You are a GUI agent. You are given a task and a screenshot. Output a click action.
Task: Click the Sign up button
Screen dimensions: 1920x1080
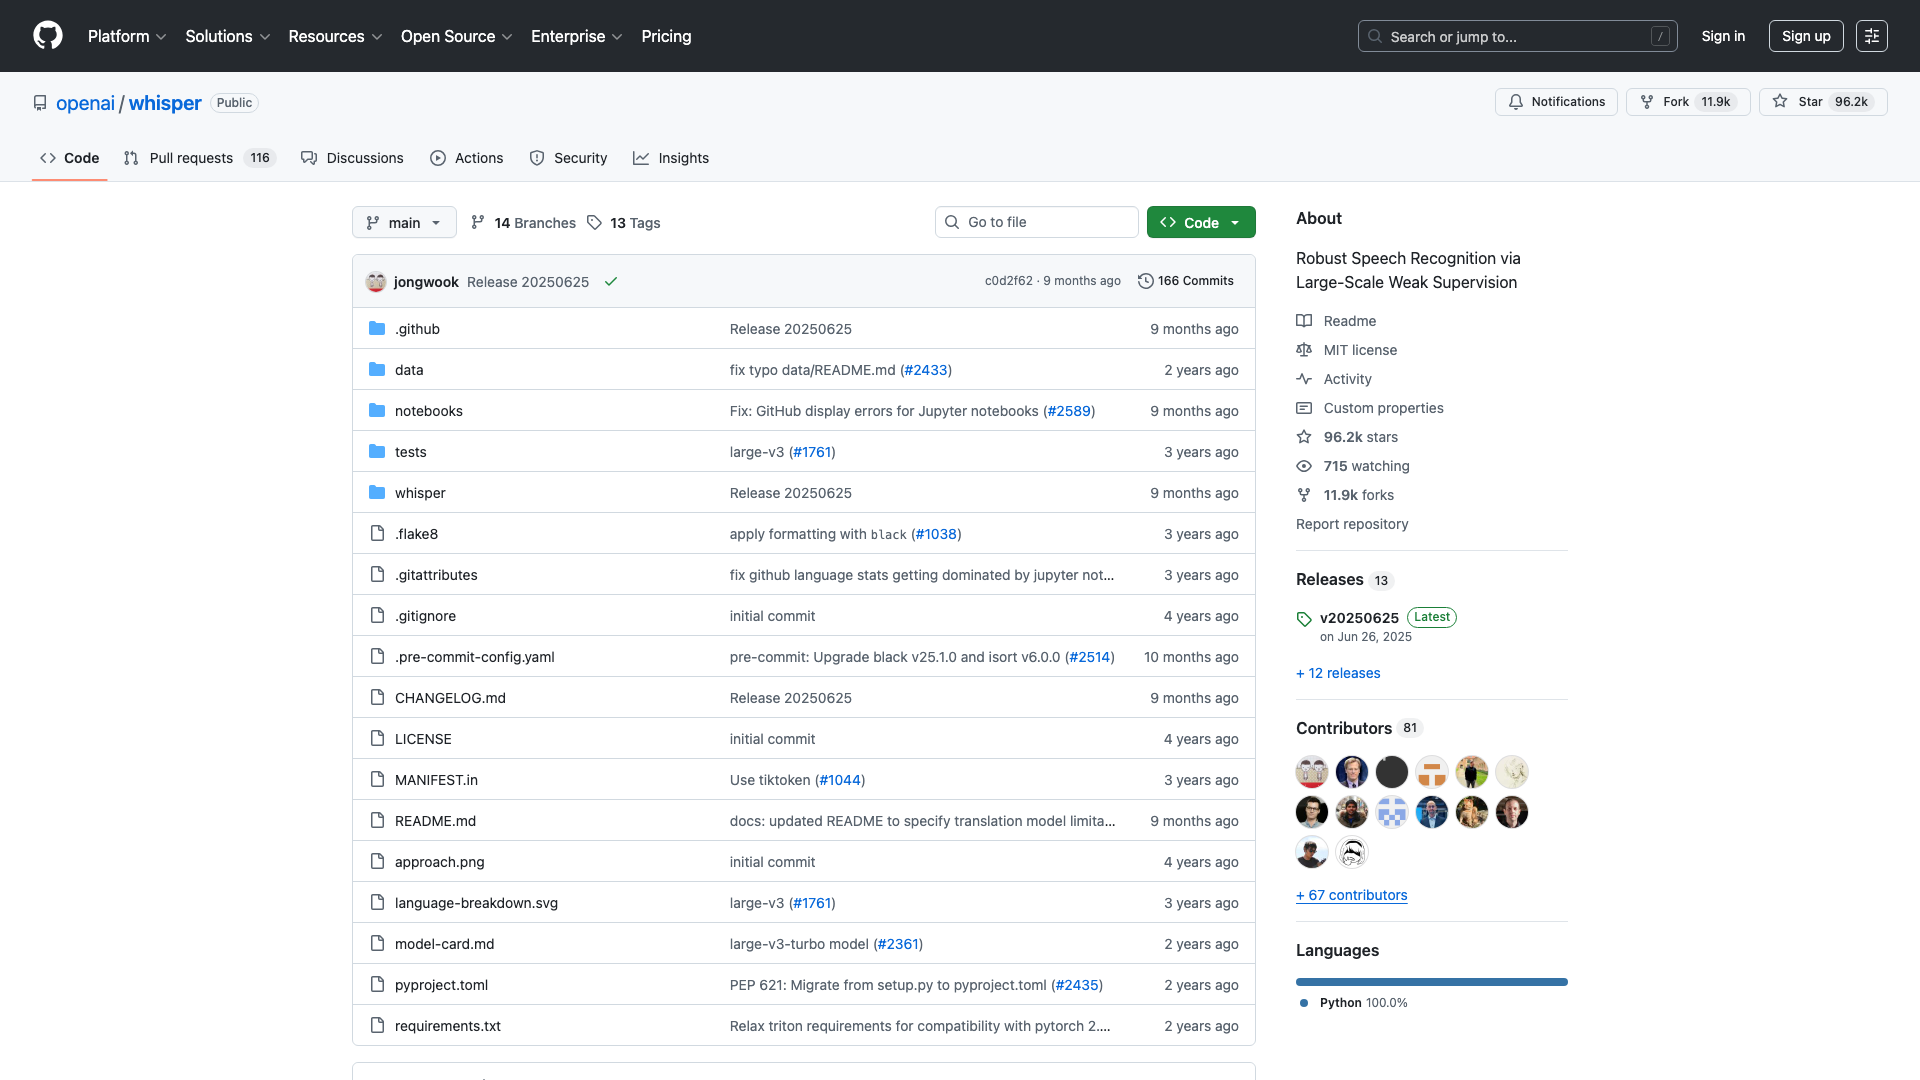(1805, 36)
